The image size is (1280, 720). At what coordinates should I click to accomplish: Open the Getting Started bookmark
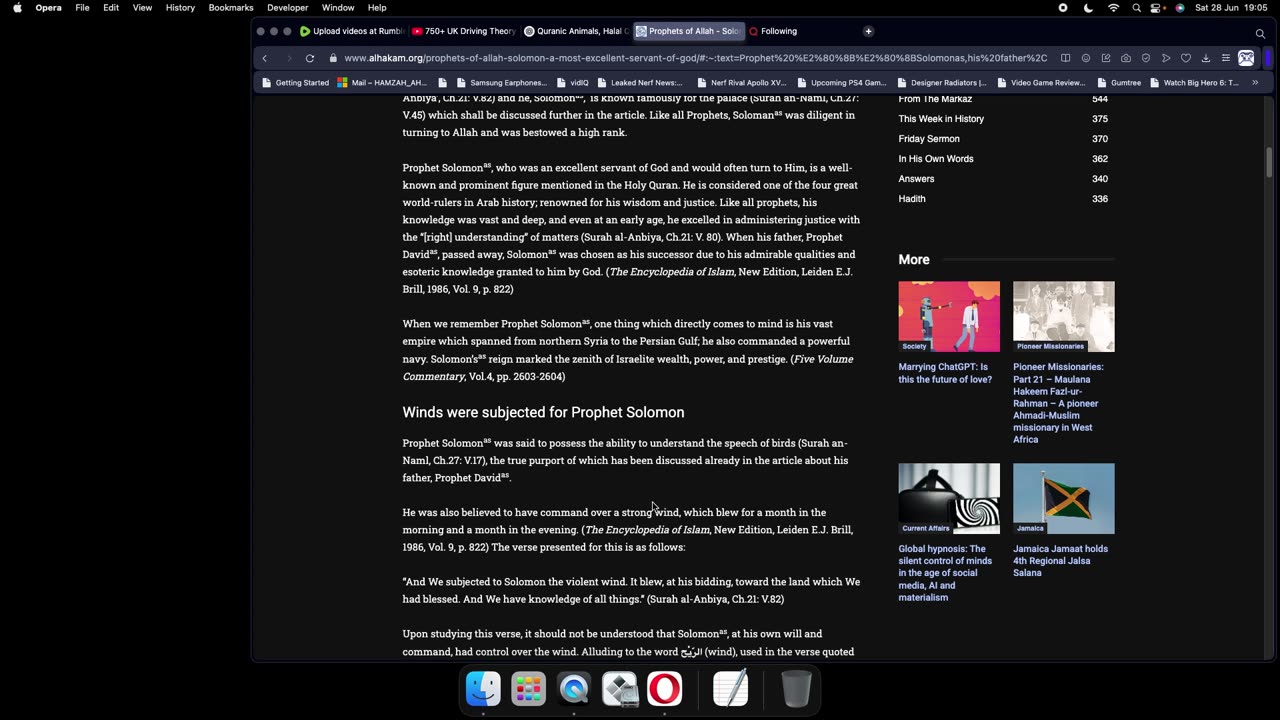click(295, 83)
